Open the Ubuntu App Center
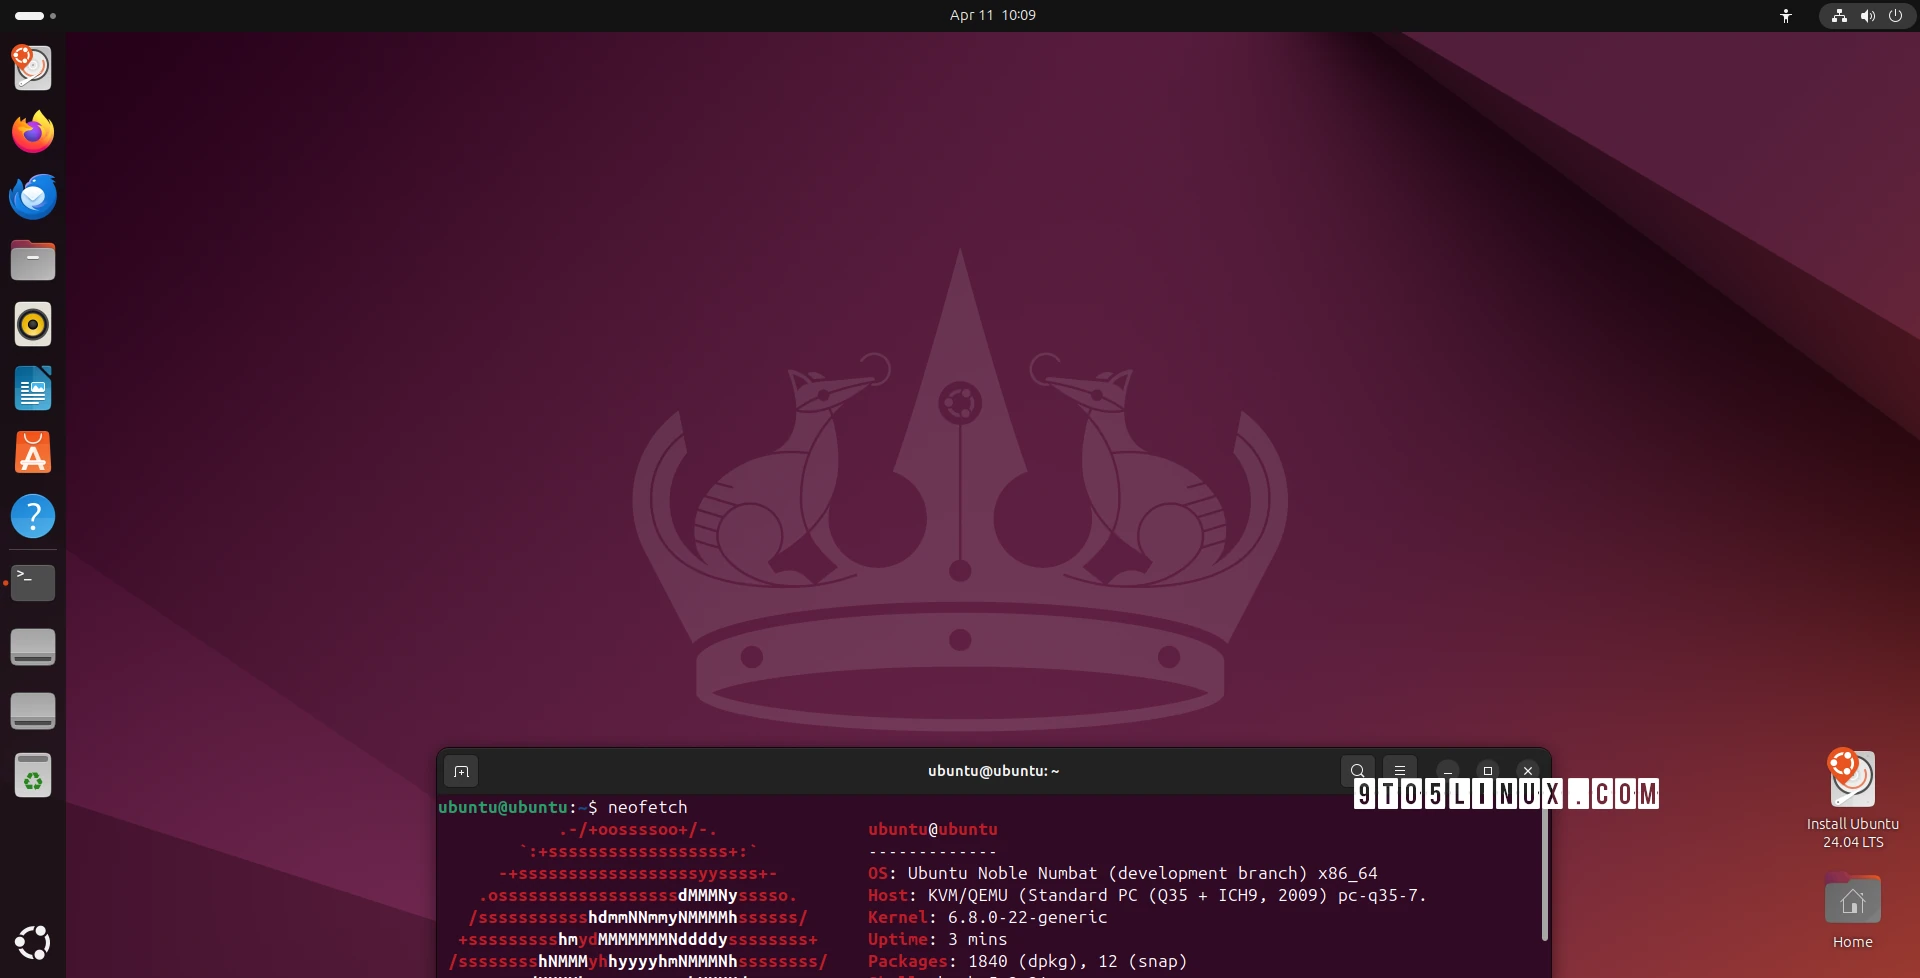The width and height of the screenshot is (1920, 978). pos(33,453)
